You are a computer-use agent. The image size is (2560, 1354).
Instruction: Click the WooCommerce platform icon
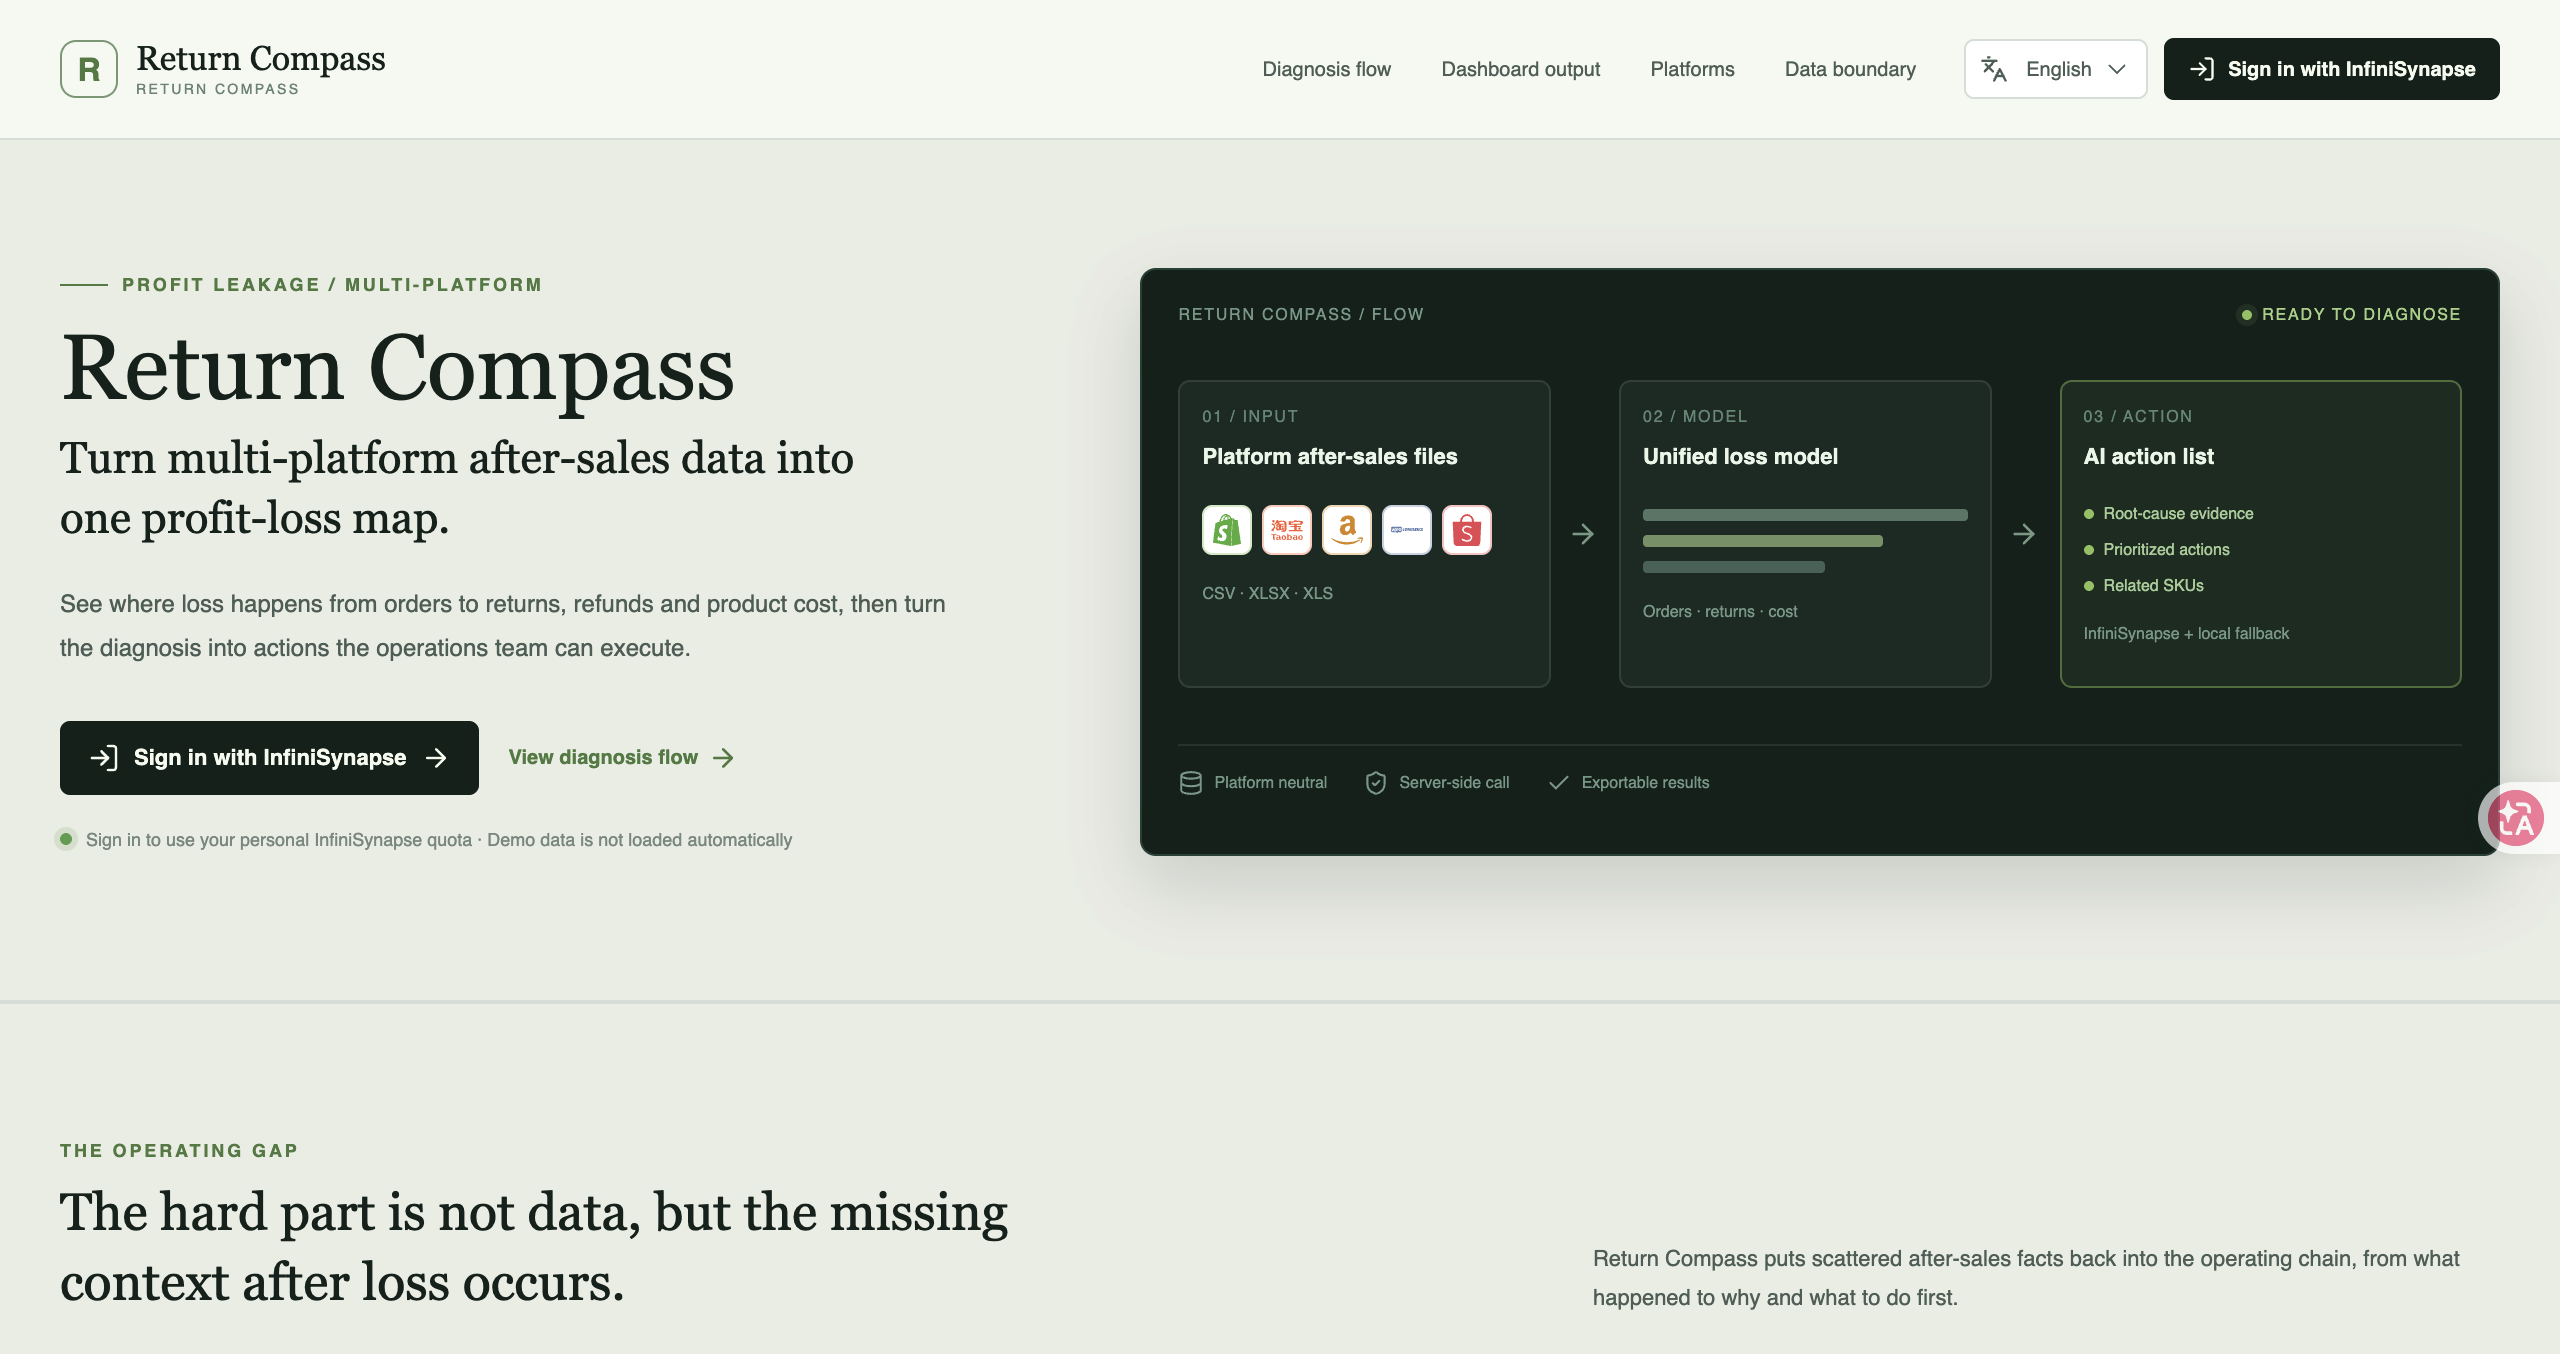1407,530
